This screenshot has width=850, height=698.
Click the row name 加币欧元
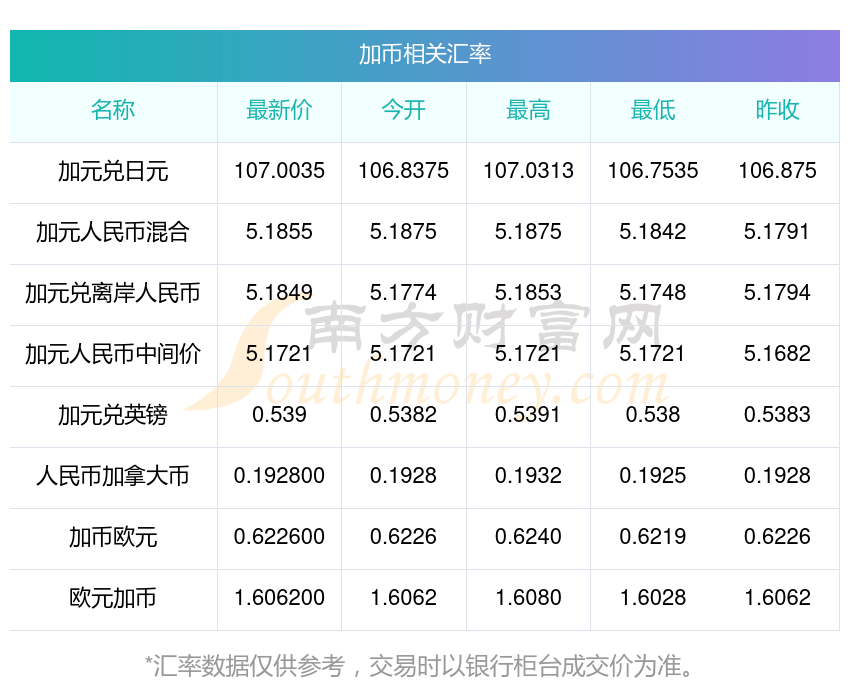[113, 538]
